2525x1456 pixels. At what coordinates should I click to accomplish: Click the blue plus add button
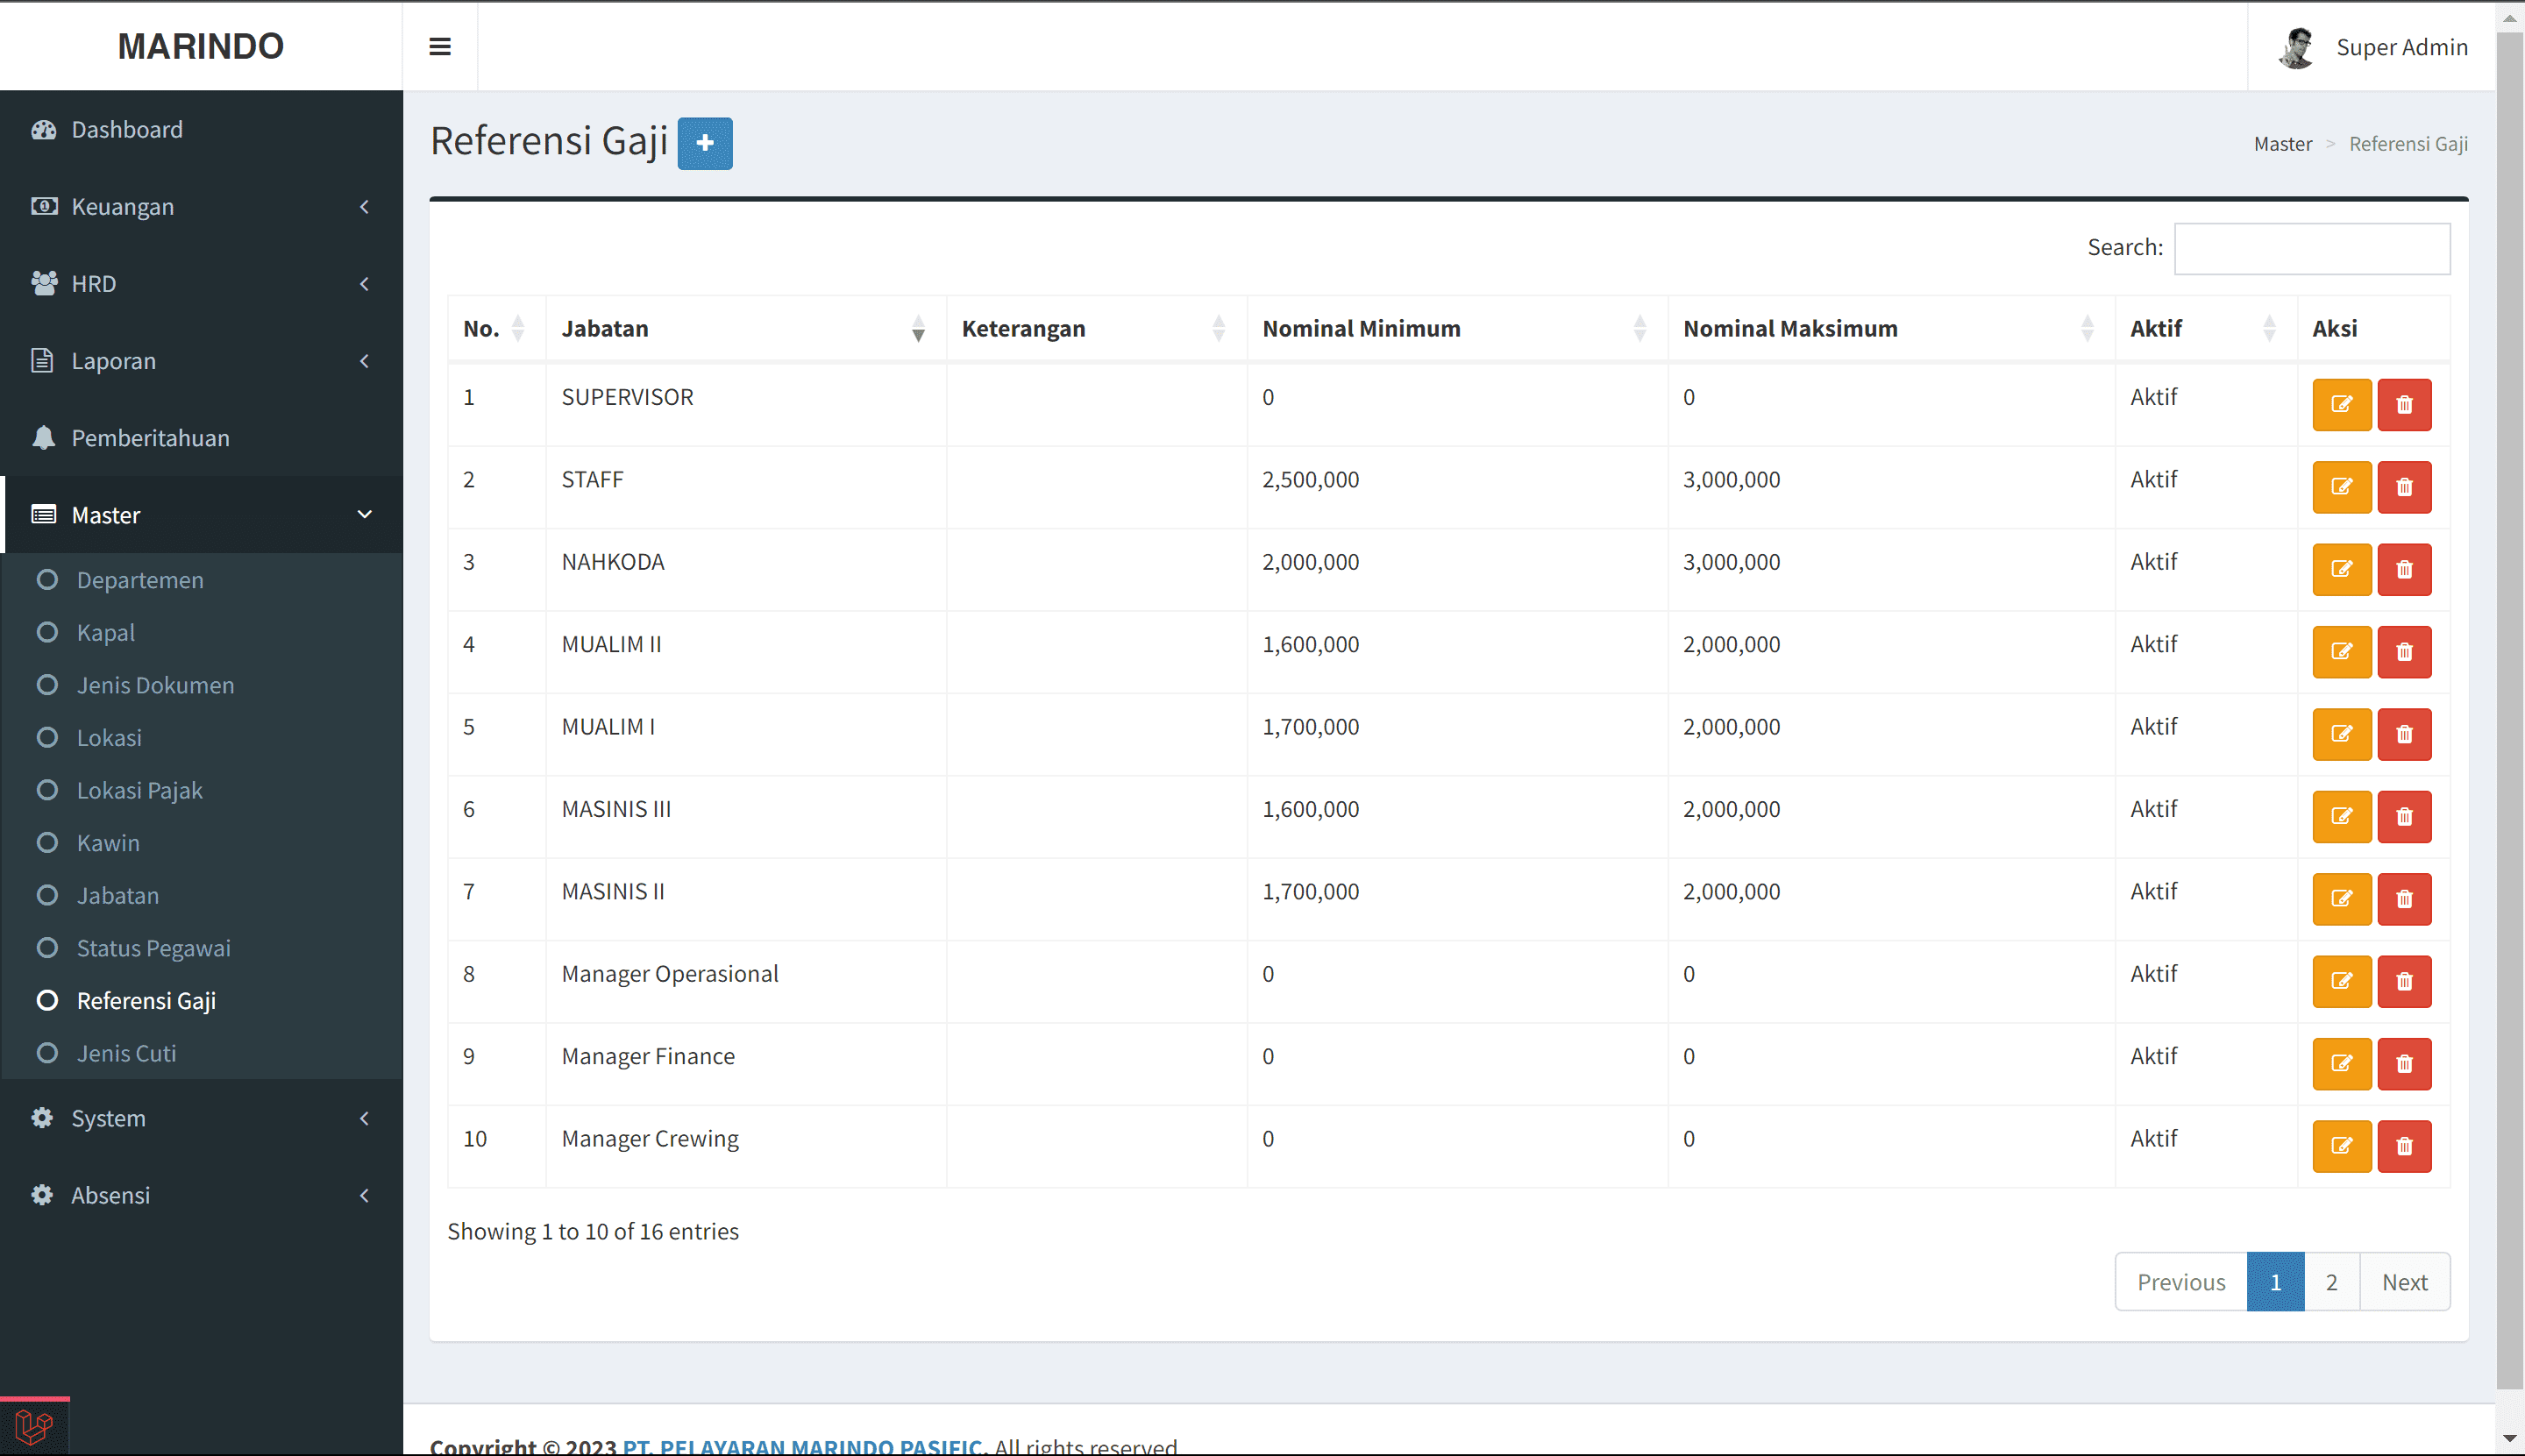(x=704, y=143)
